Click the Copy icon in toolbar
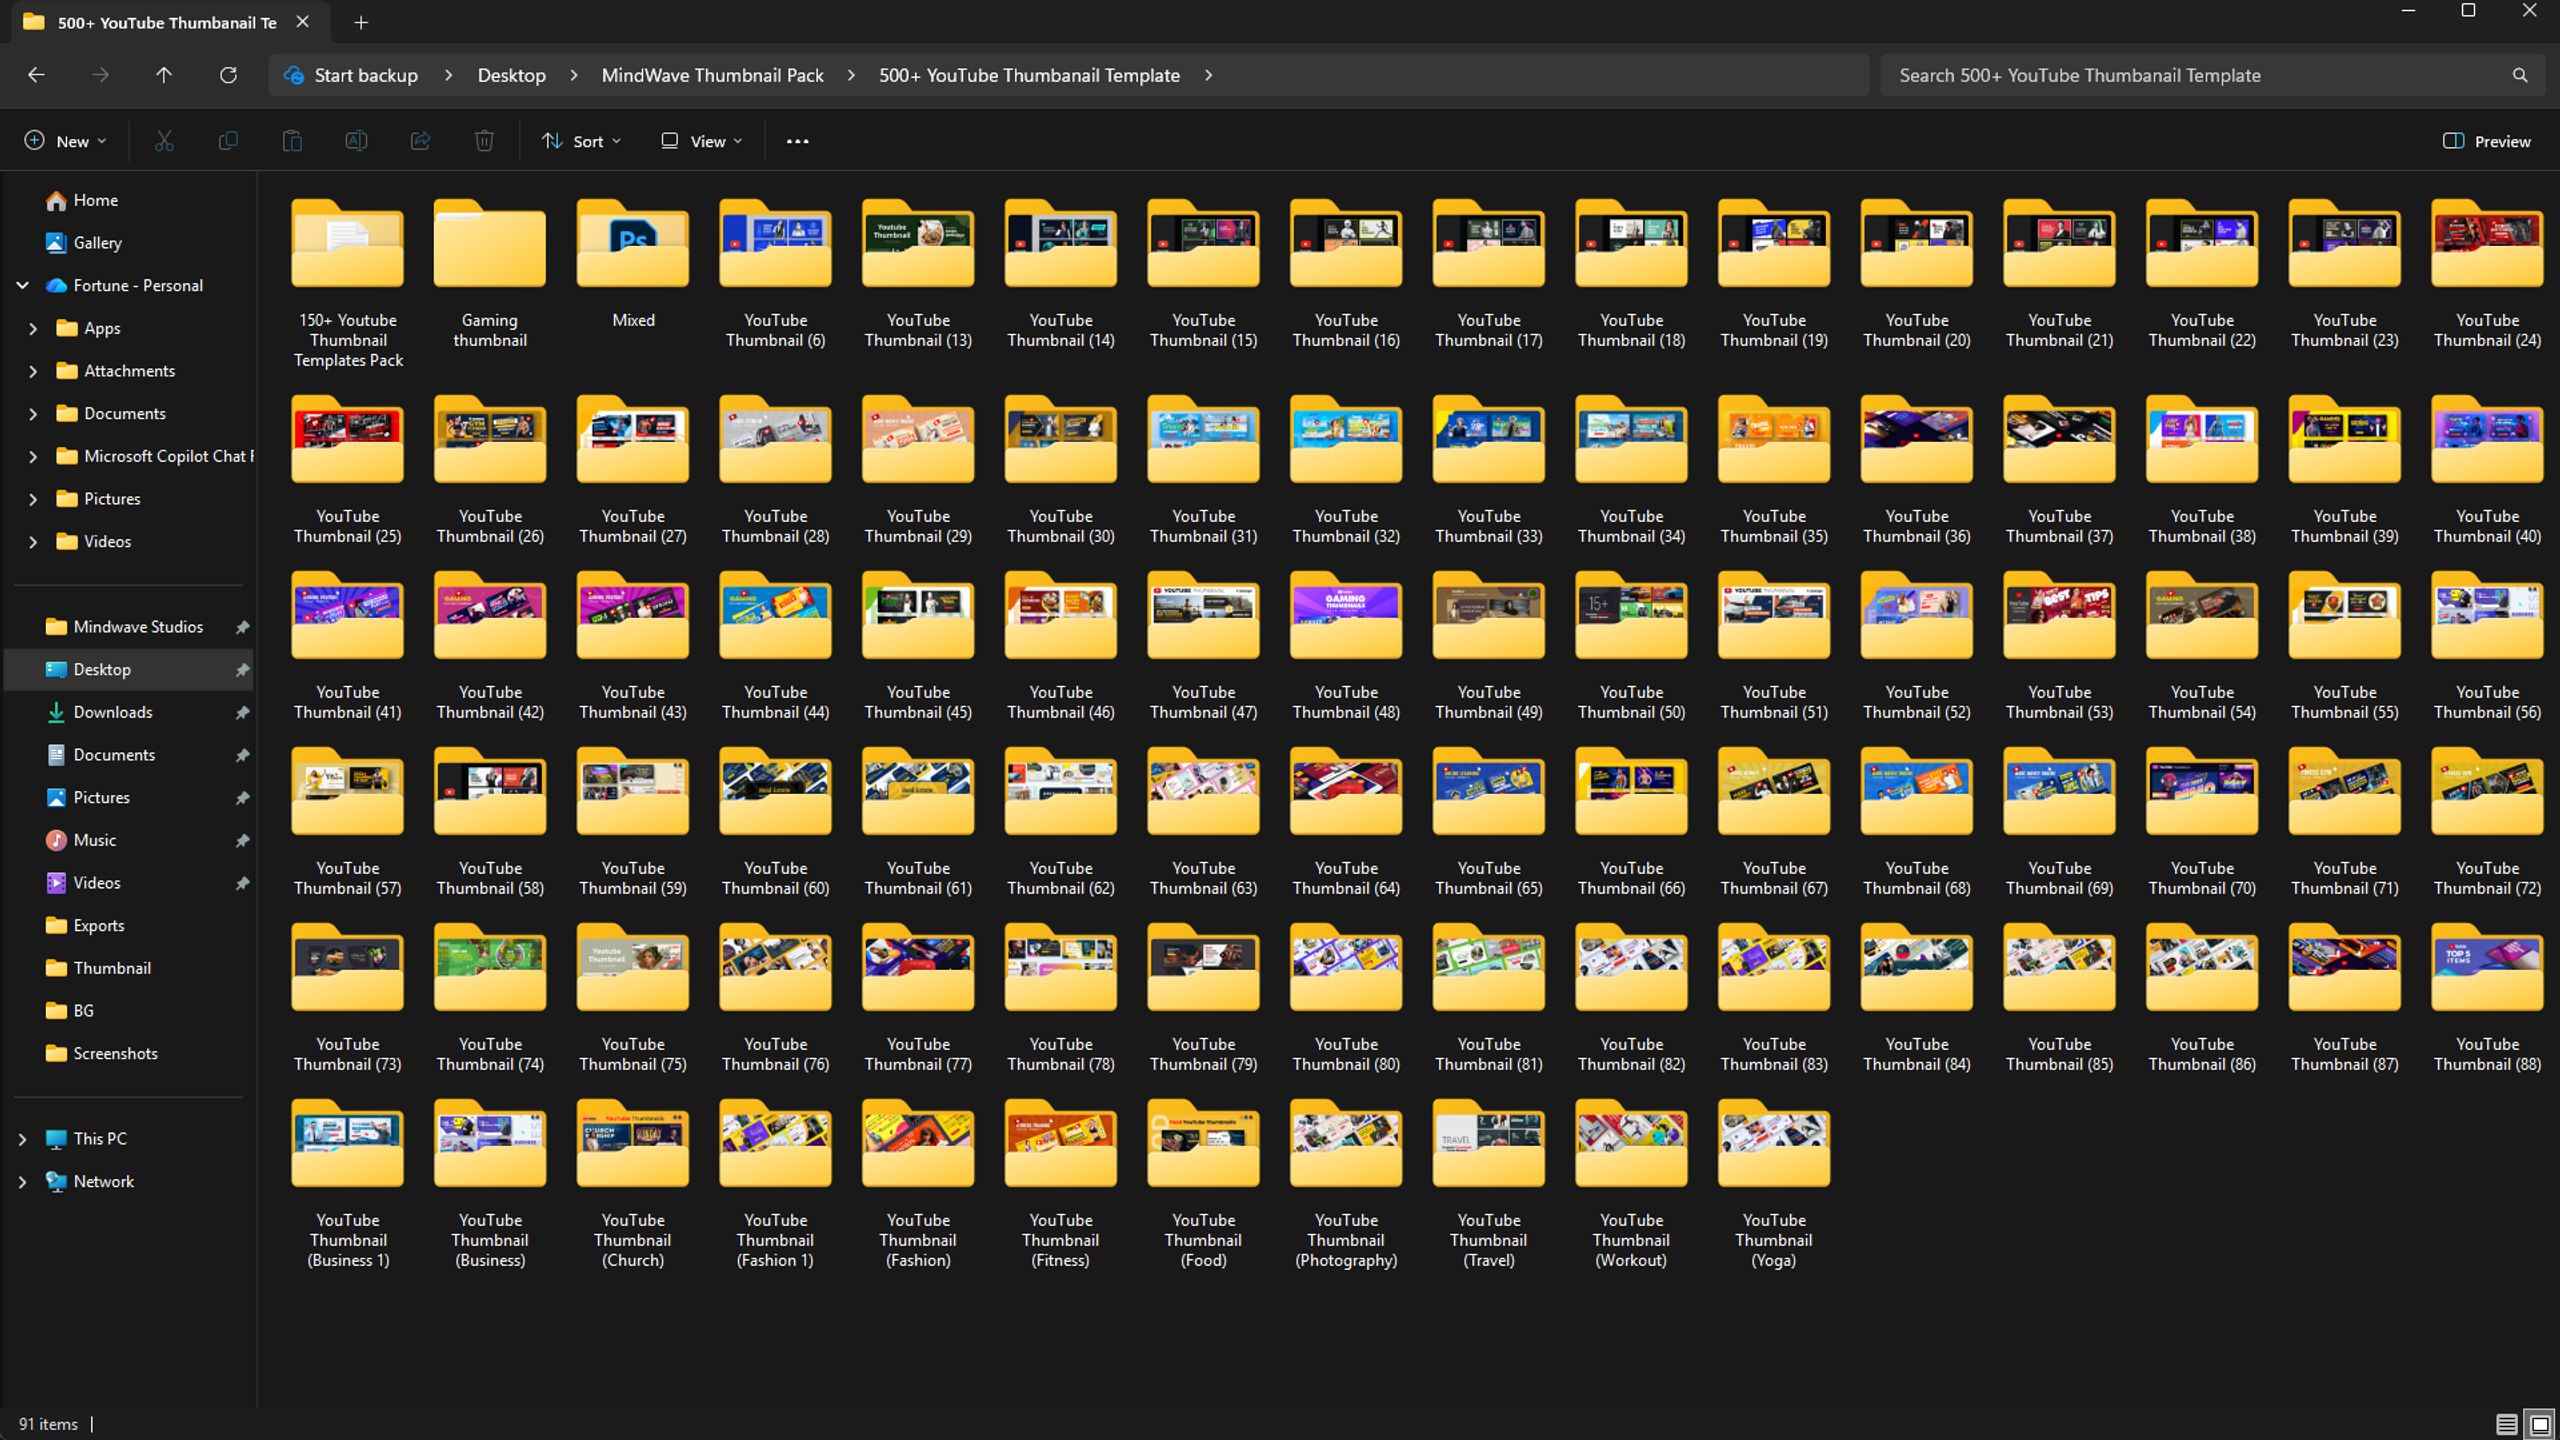Screen dimensions: 2560x1440 click(x=228, y=141)
